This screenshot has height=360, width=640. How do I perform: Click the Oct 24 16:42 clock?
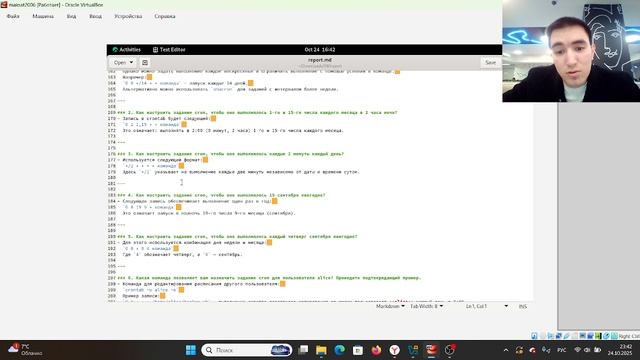(x=320, y=49)
